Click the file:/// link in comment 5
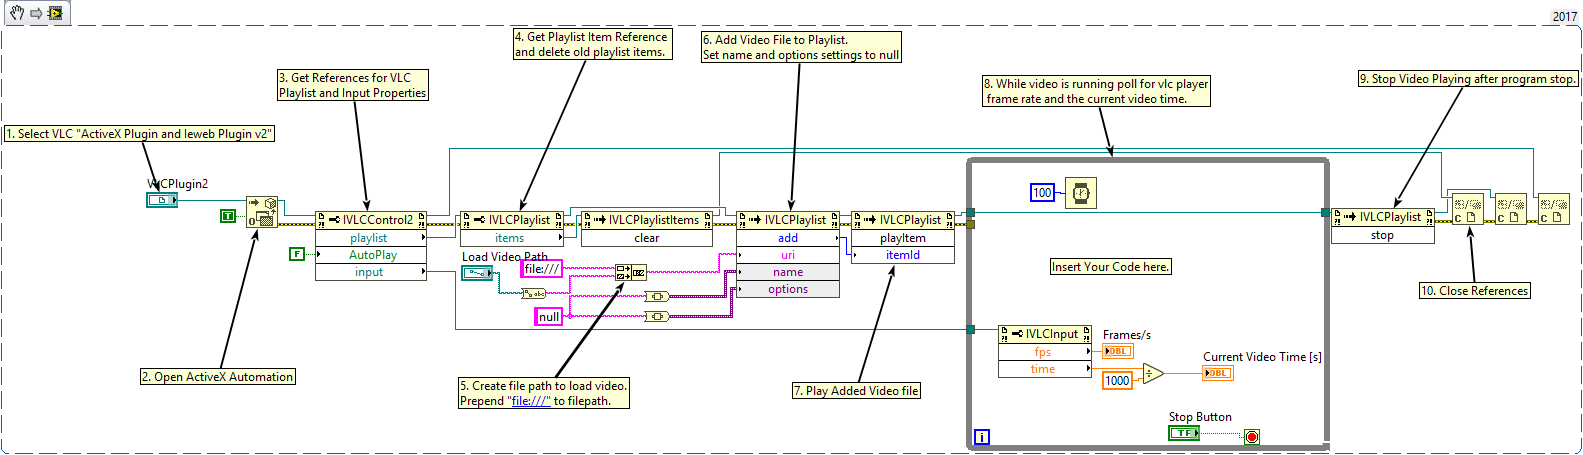 530,401
